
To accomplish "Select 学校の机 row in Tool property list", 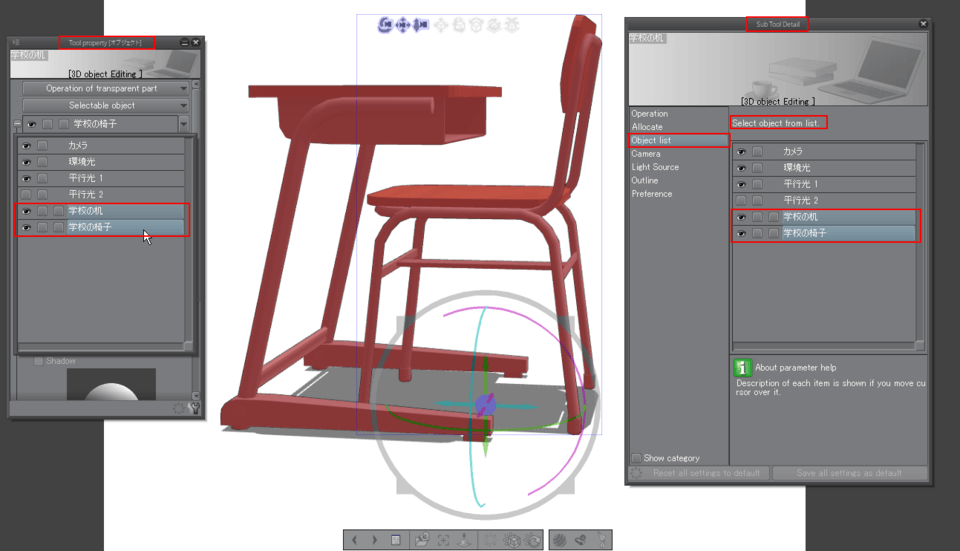I will click(102, 211).
